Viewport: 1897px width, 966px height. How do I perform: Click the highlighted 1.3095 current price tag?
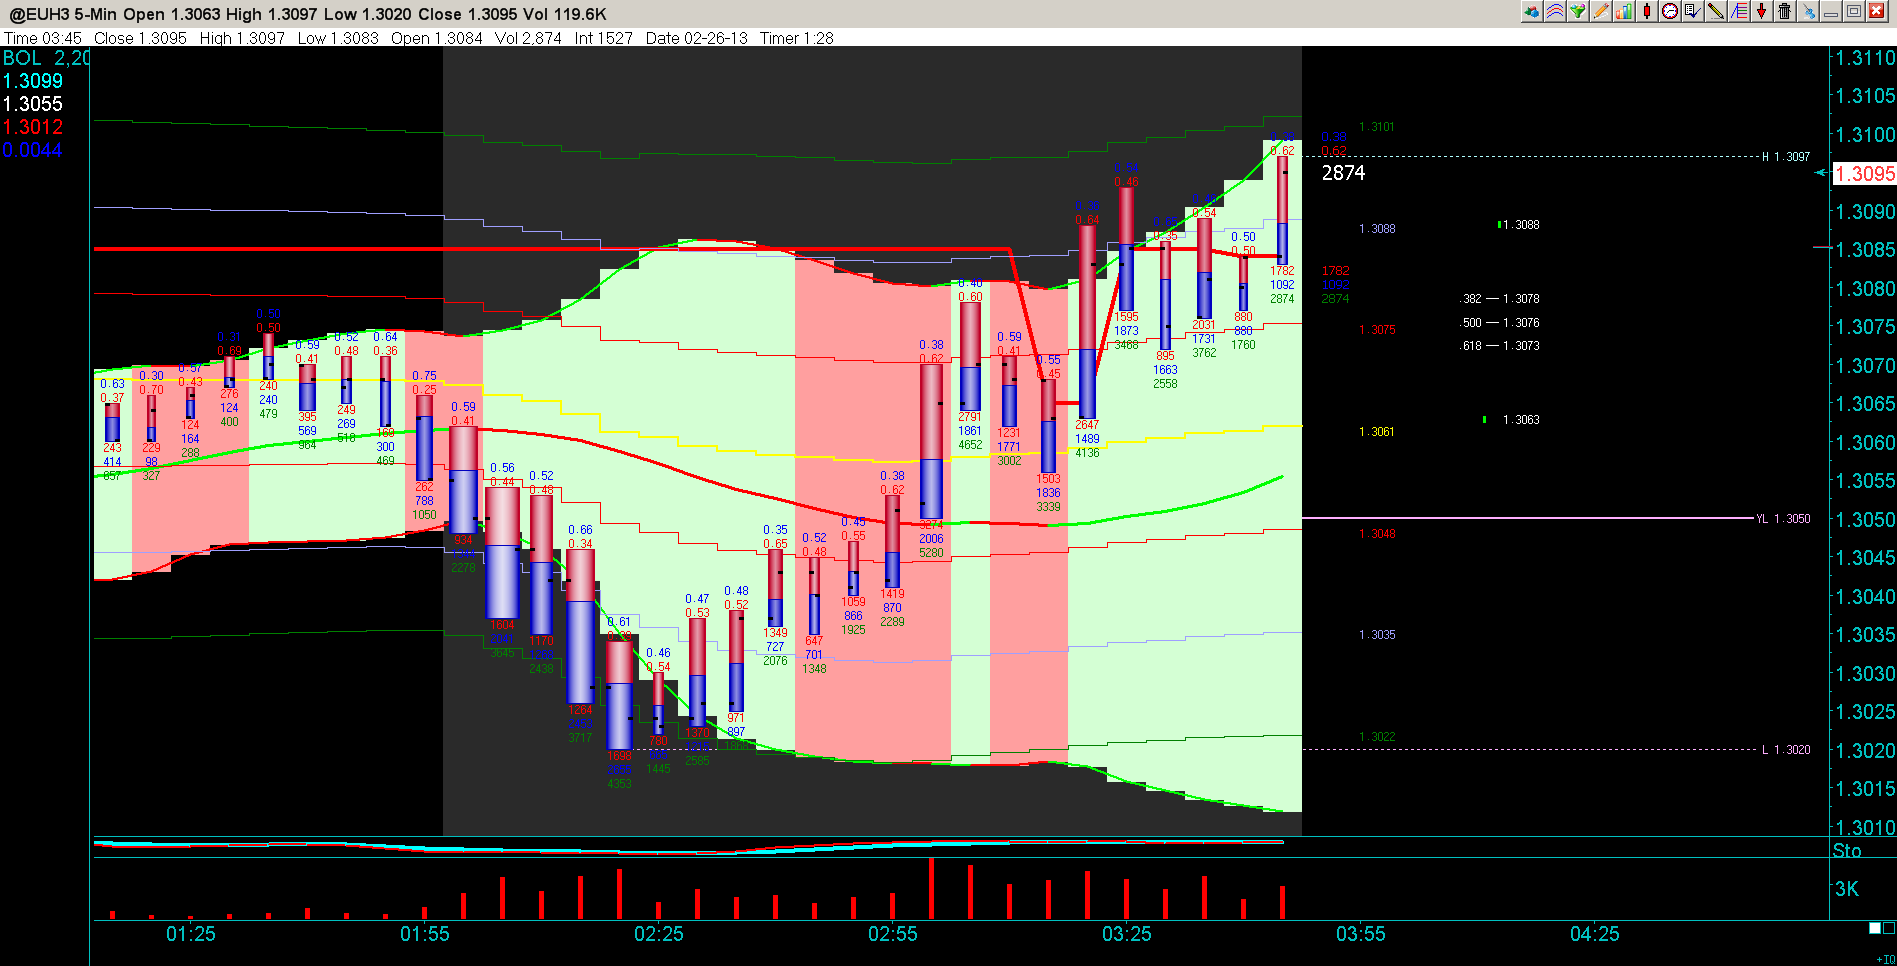click(1866, 174)
